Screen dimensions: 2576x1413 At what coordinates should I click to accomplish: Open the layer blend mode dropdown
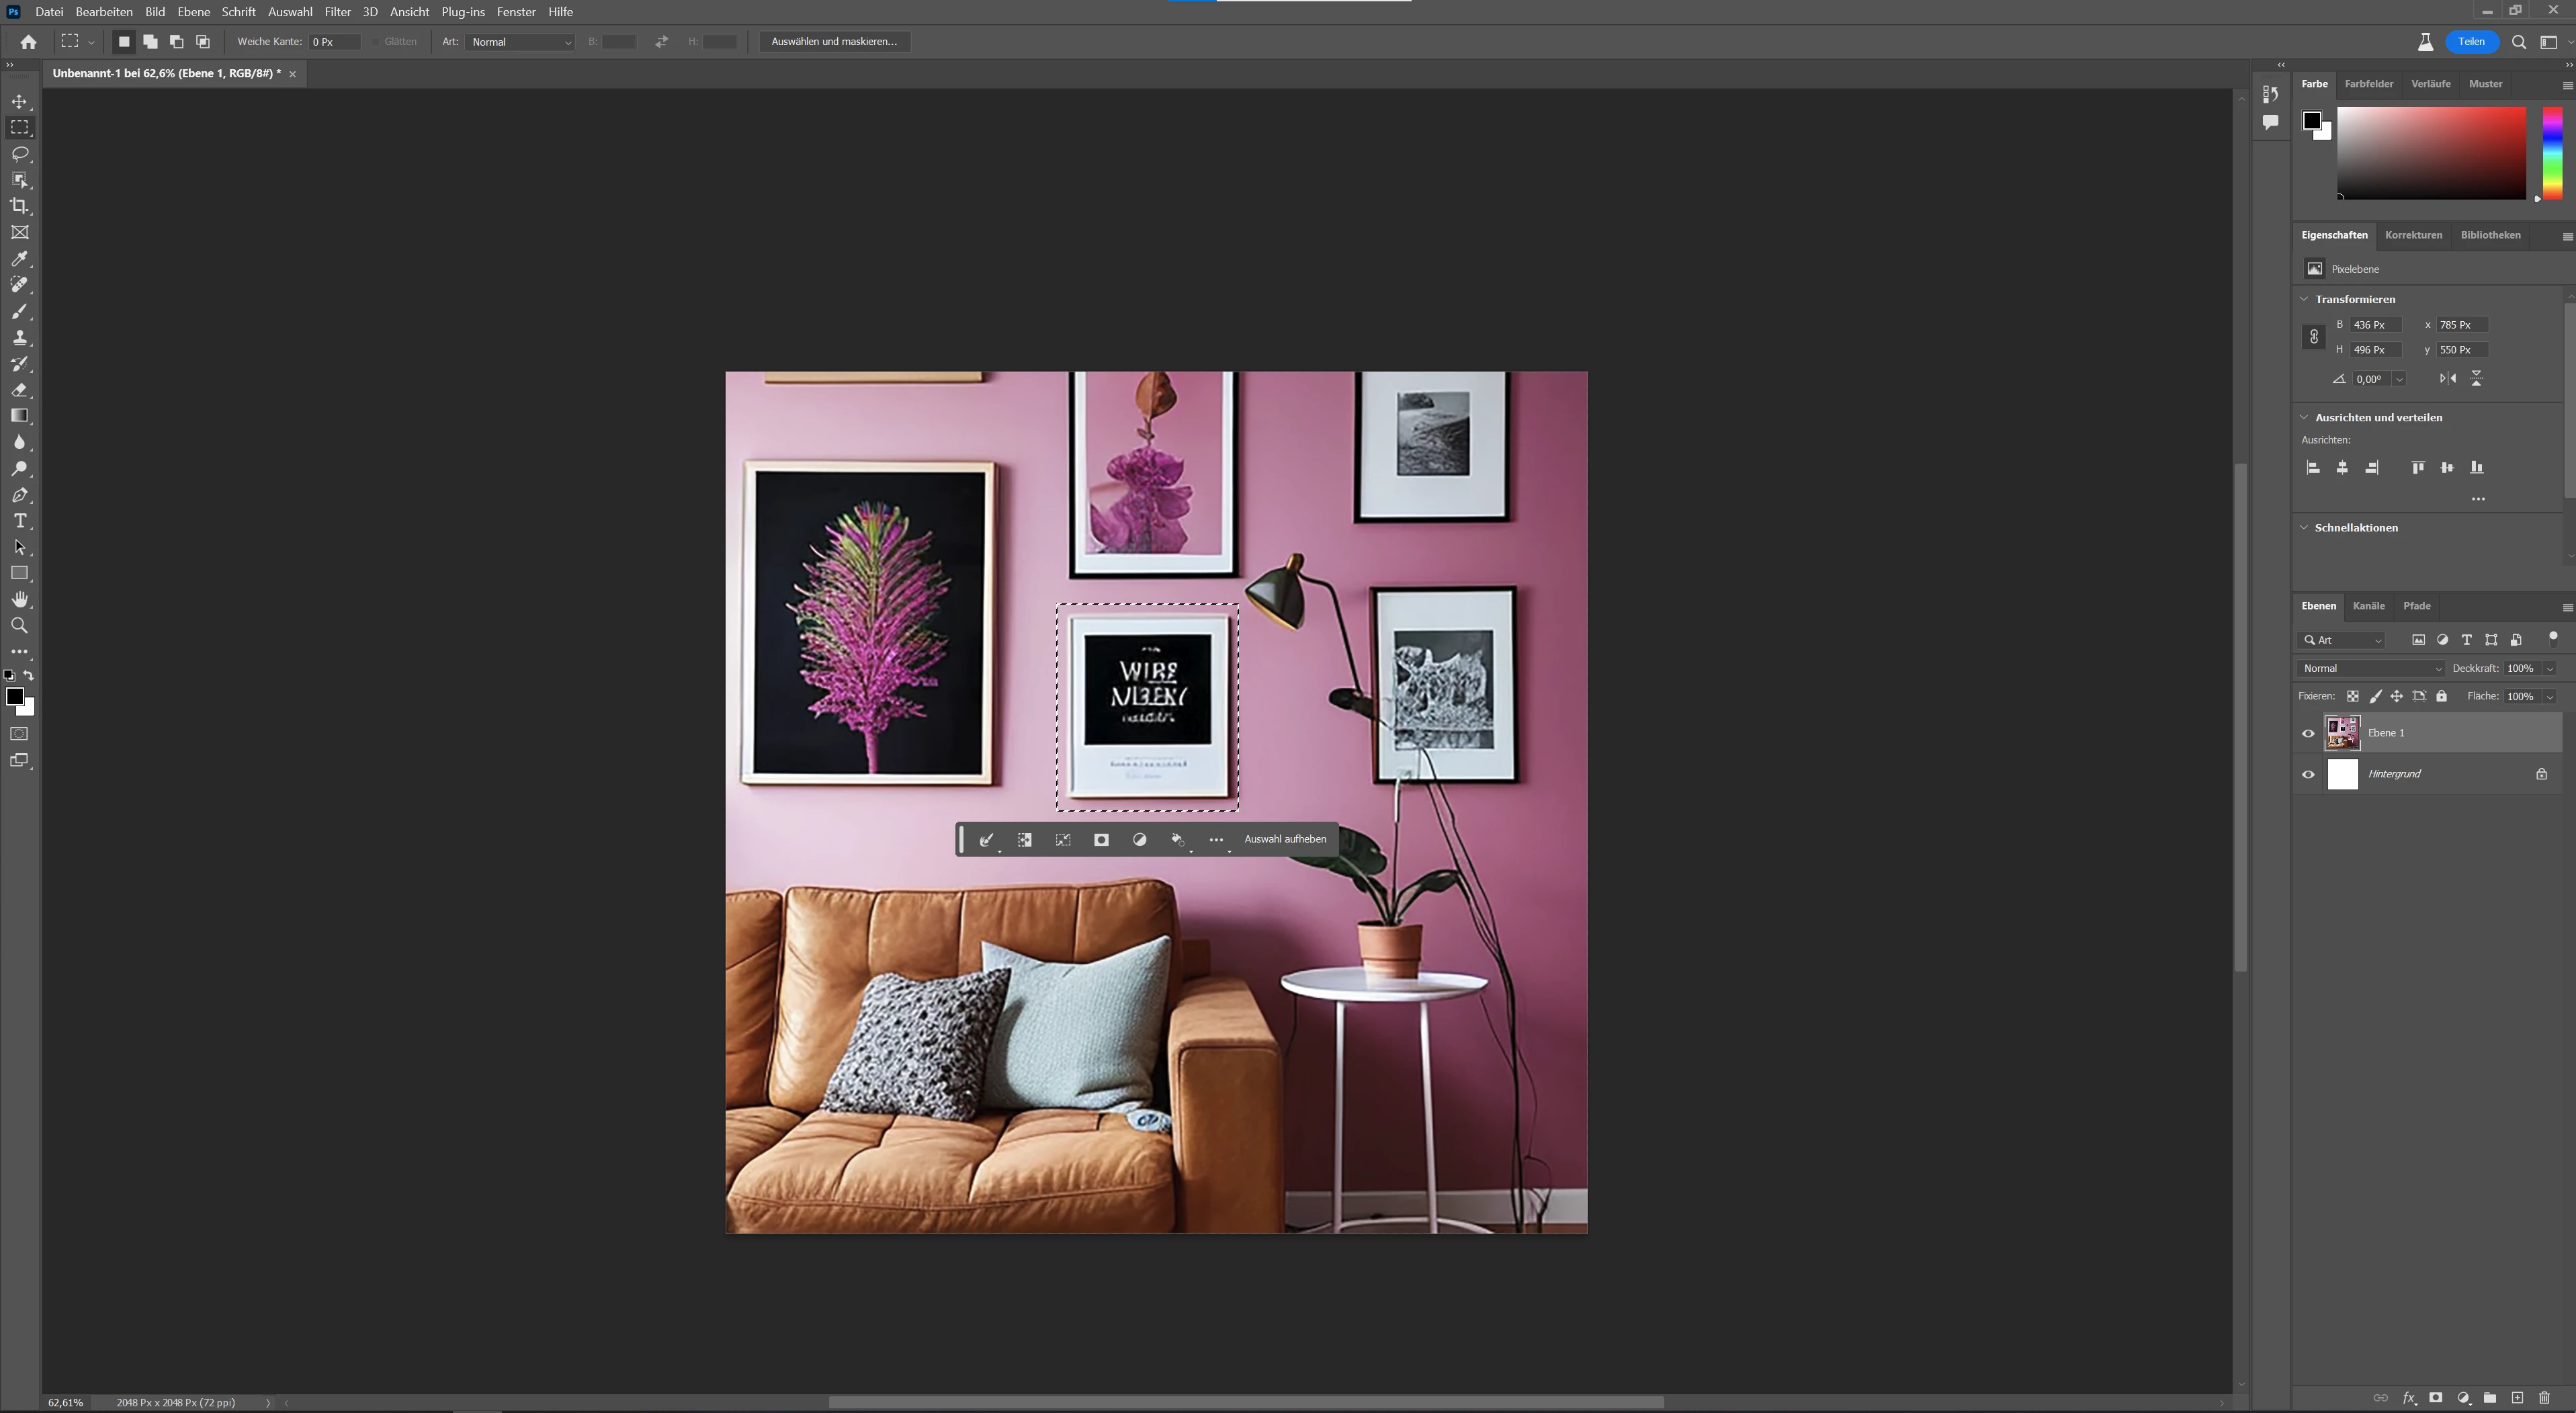click(2370, 668)
